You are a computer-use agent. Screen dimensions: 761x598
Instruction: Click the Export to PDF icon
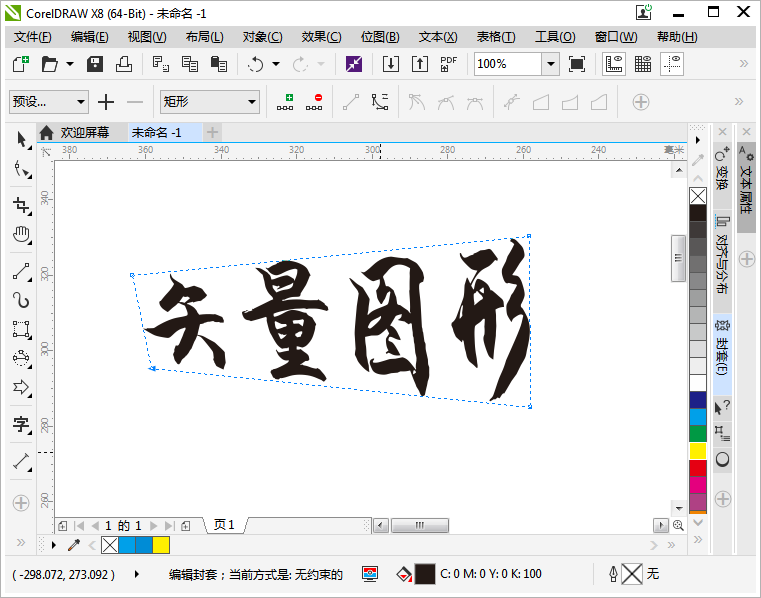[448, 64]
